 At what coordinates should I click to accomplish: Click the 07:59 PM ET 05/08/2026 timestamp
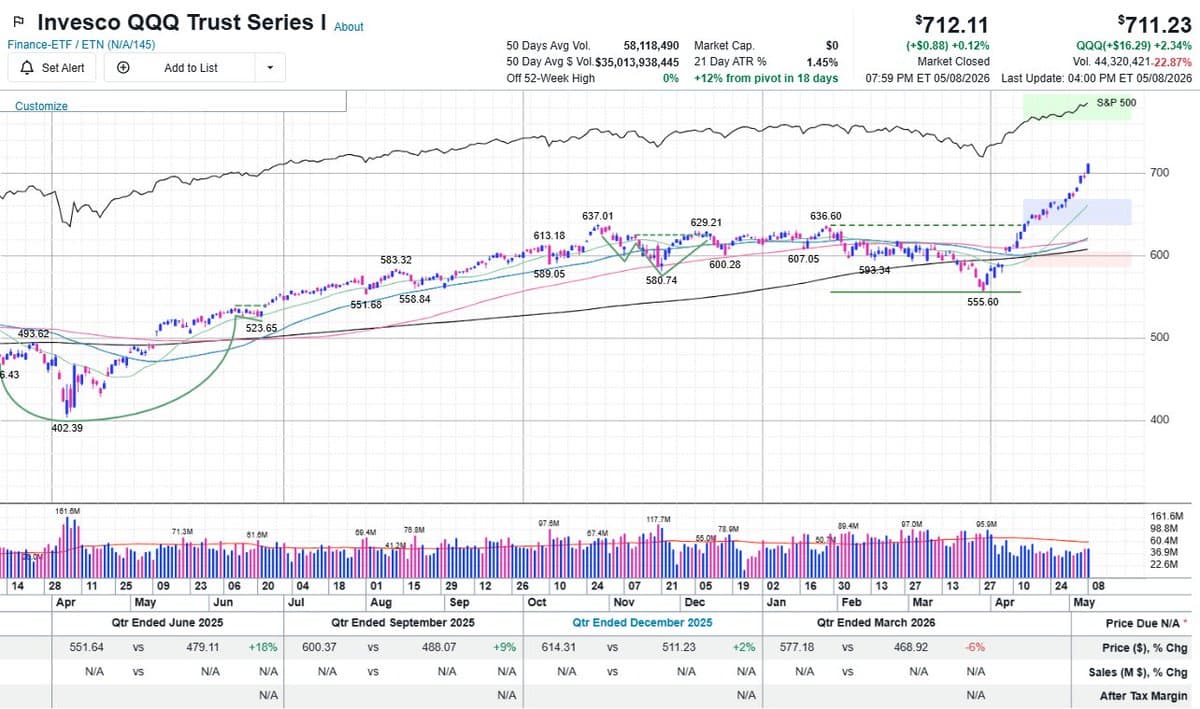click(x=927, y=78)
